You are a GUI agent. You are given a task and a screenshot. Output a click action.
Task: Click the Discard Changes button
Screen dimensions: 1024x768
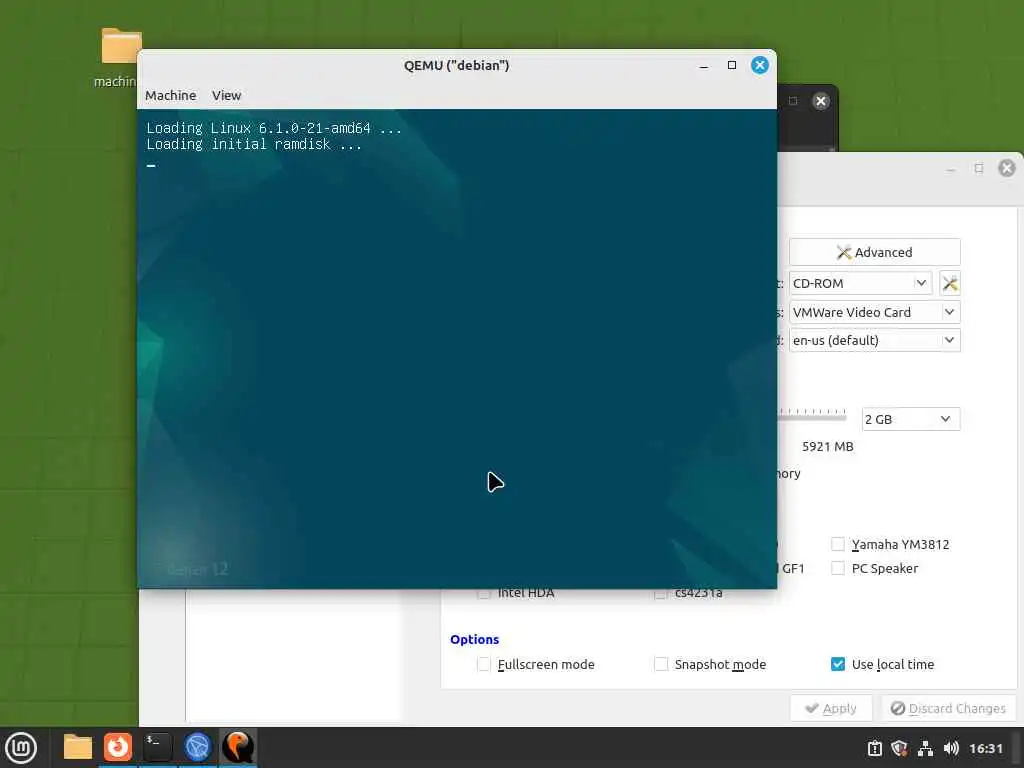948,709
